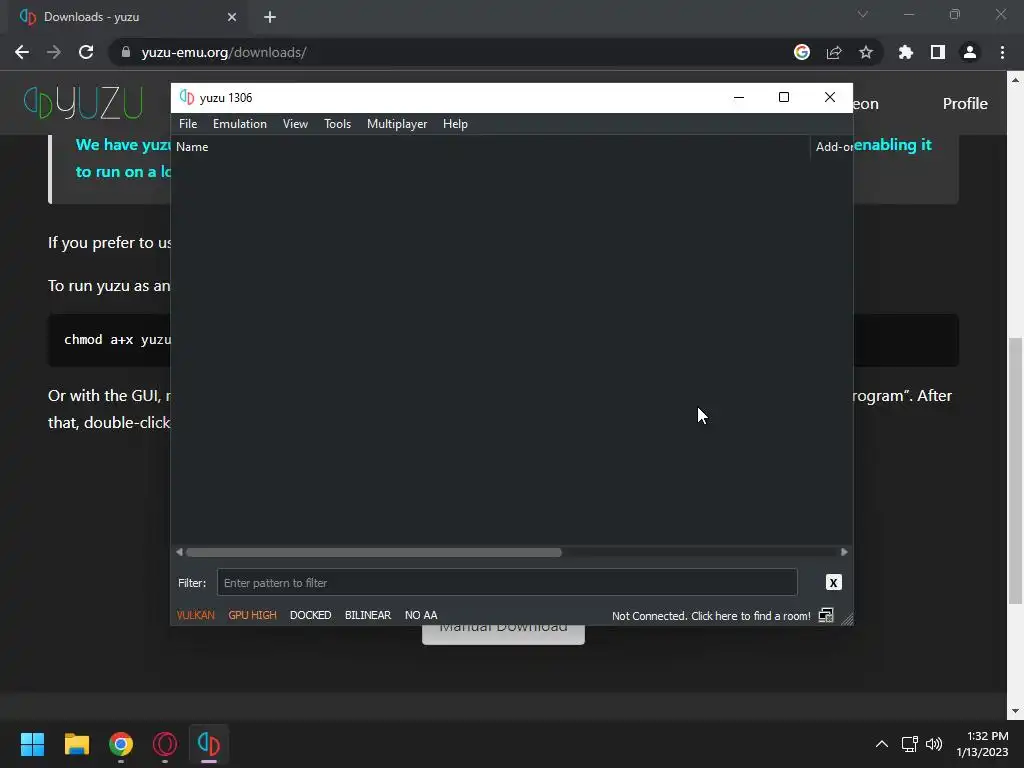Click the Google icon in address bar

coord(802,52)
